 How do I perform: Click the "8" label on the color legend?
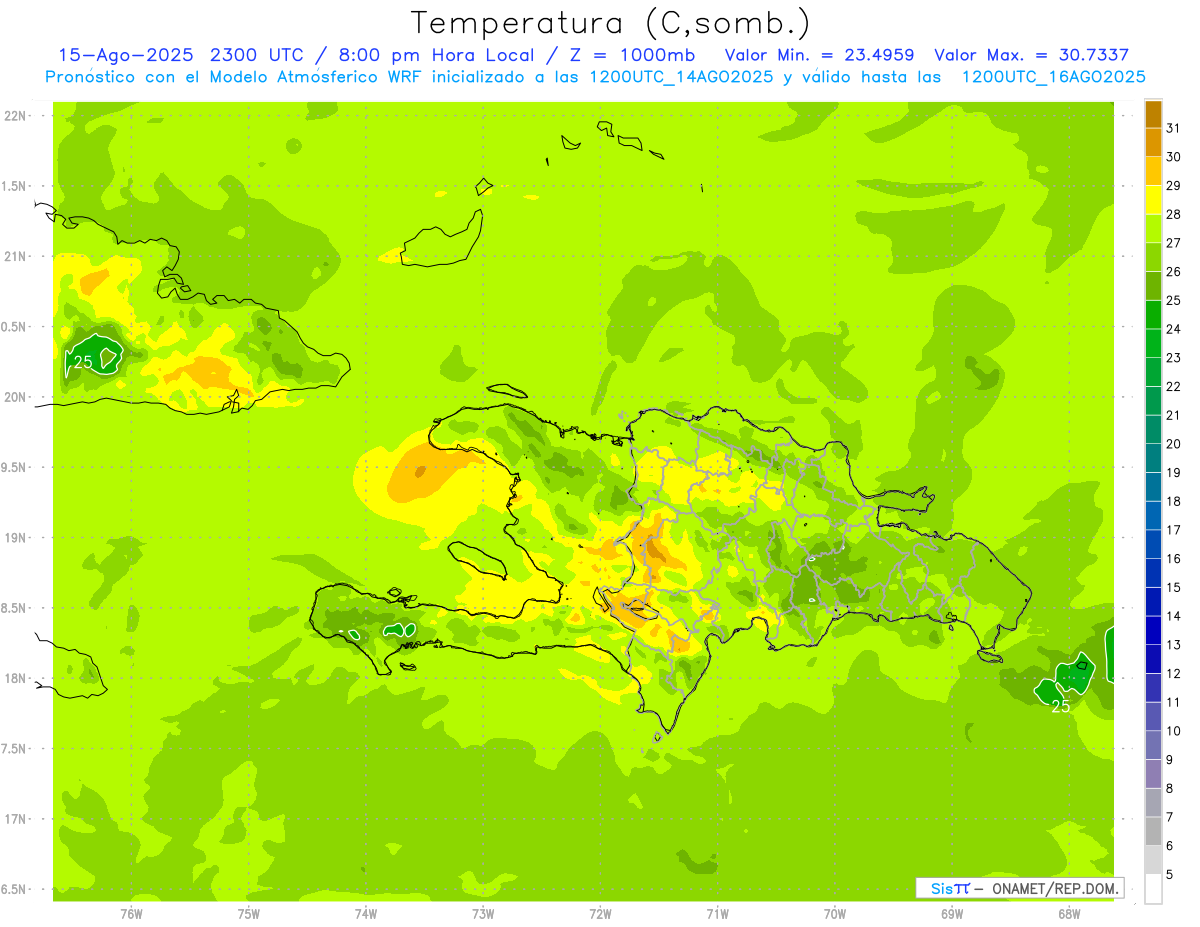[1170, 788]
